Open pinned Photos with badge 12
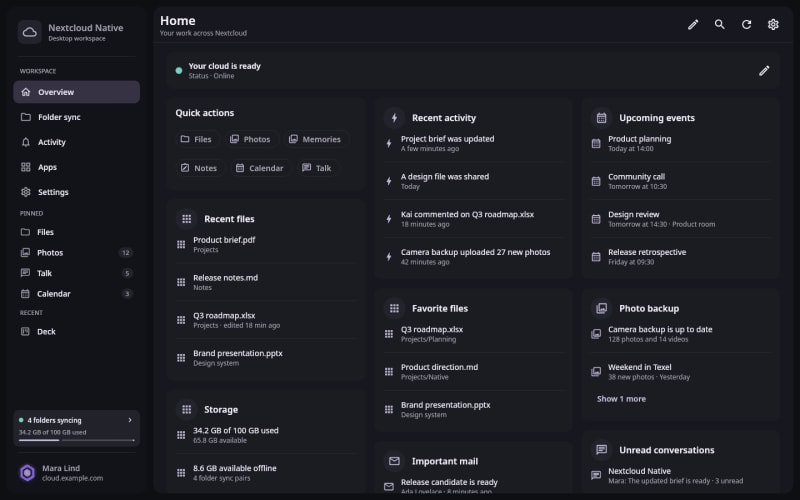800x500 pixels. pos(77,253)
